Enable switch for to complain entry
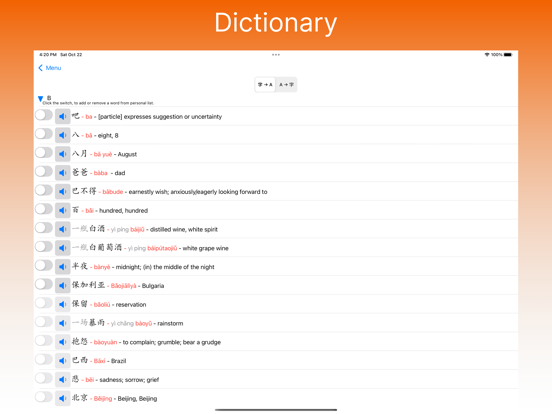Viewport: 552px width, 414px height. [x=44, y=340]
